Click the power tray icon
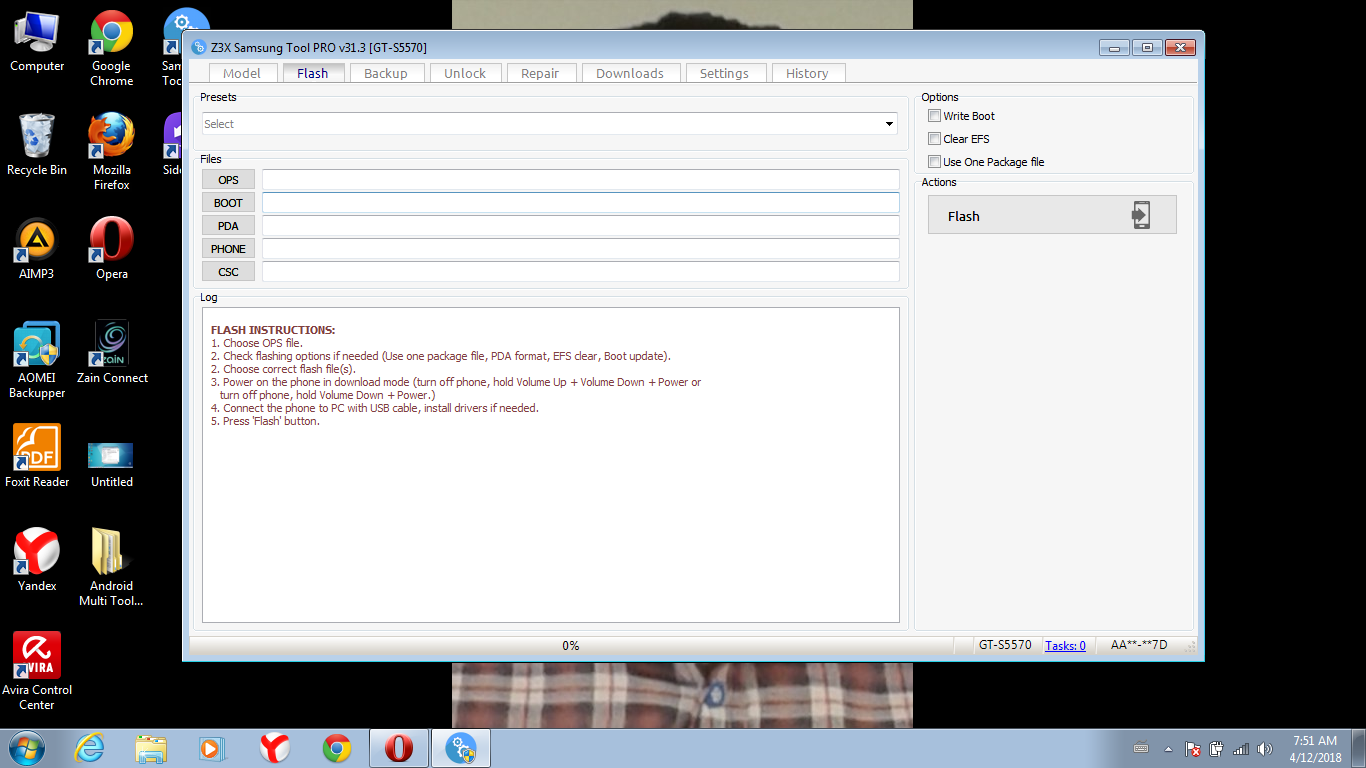Image resolution: width=1366 pixels, height=768 pixels. [x=1216, y=749]
